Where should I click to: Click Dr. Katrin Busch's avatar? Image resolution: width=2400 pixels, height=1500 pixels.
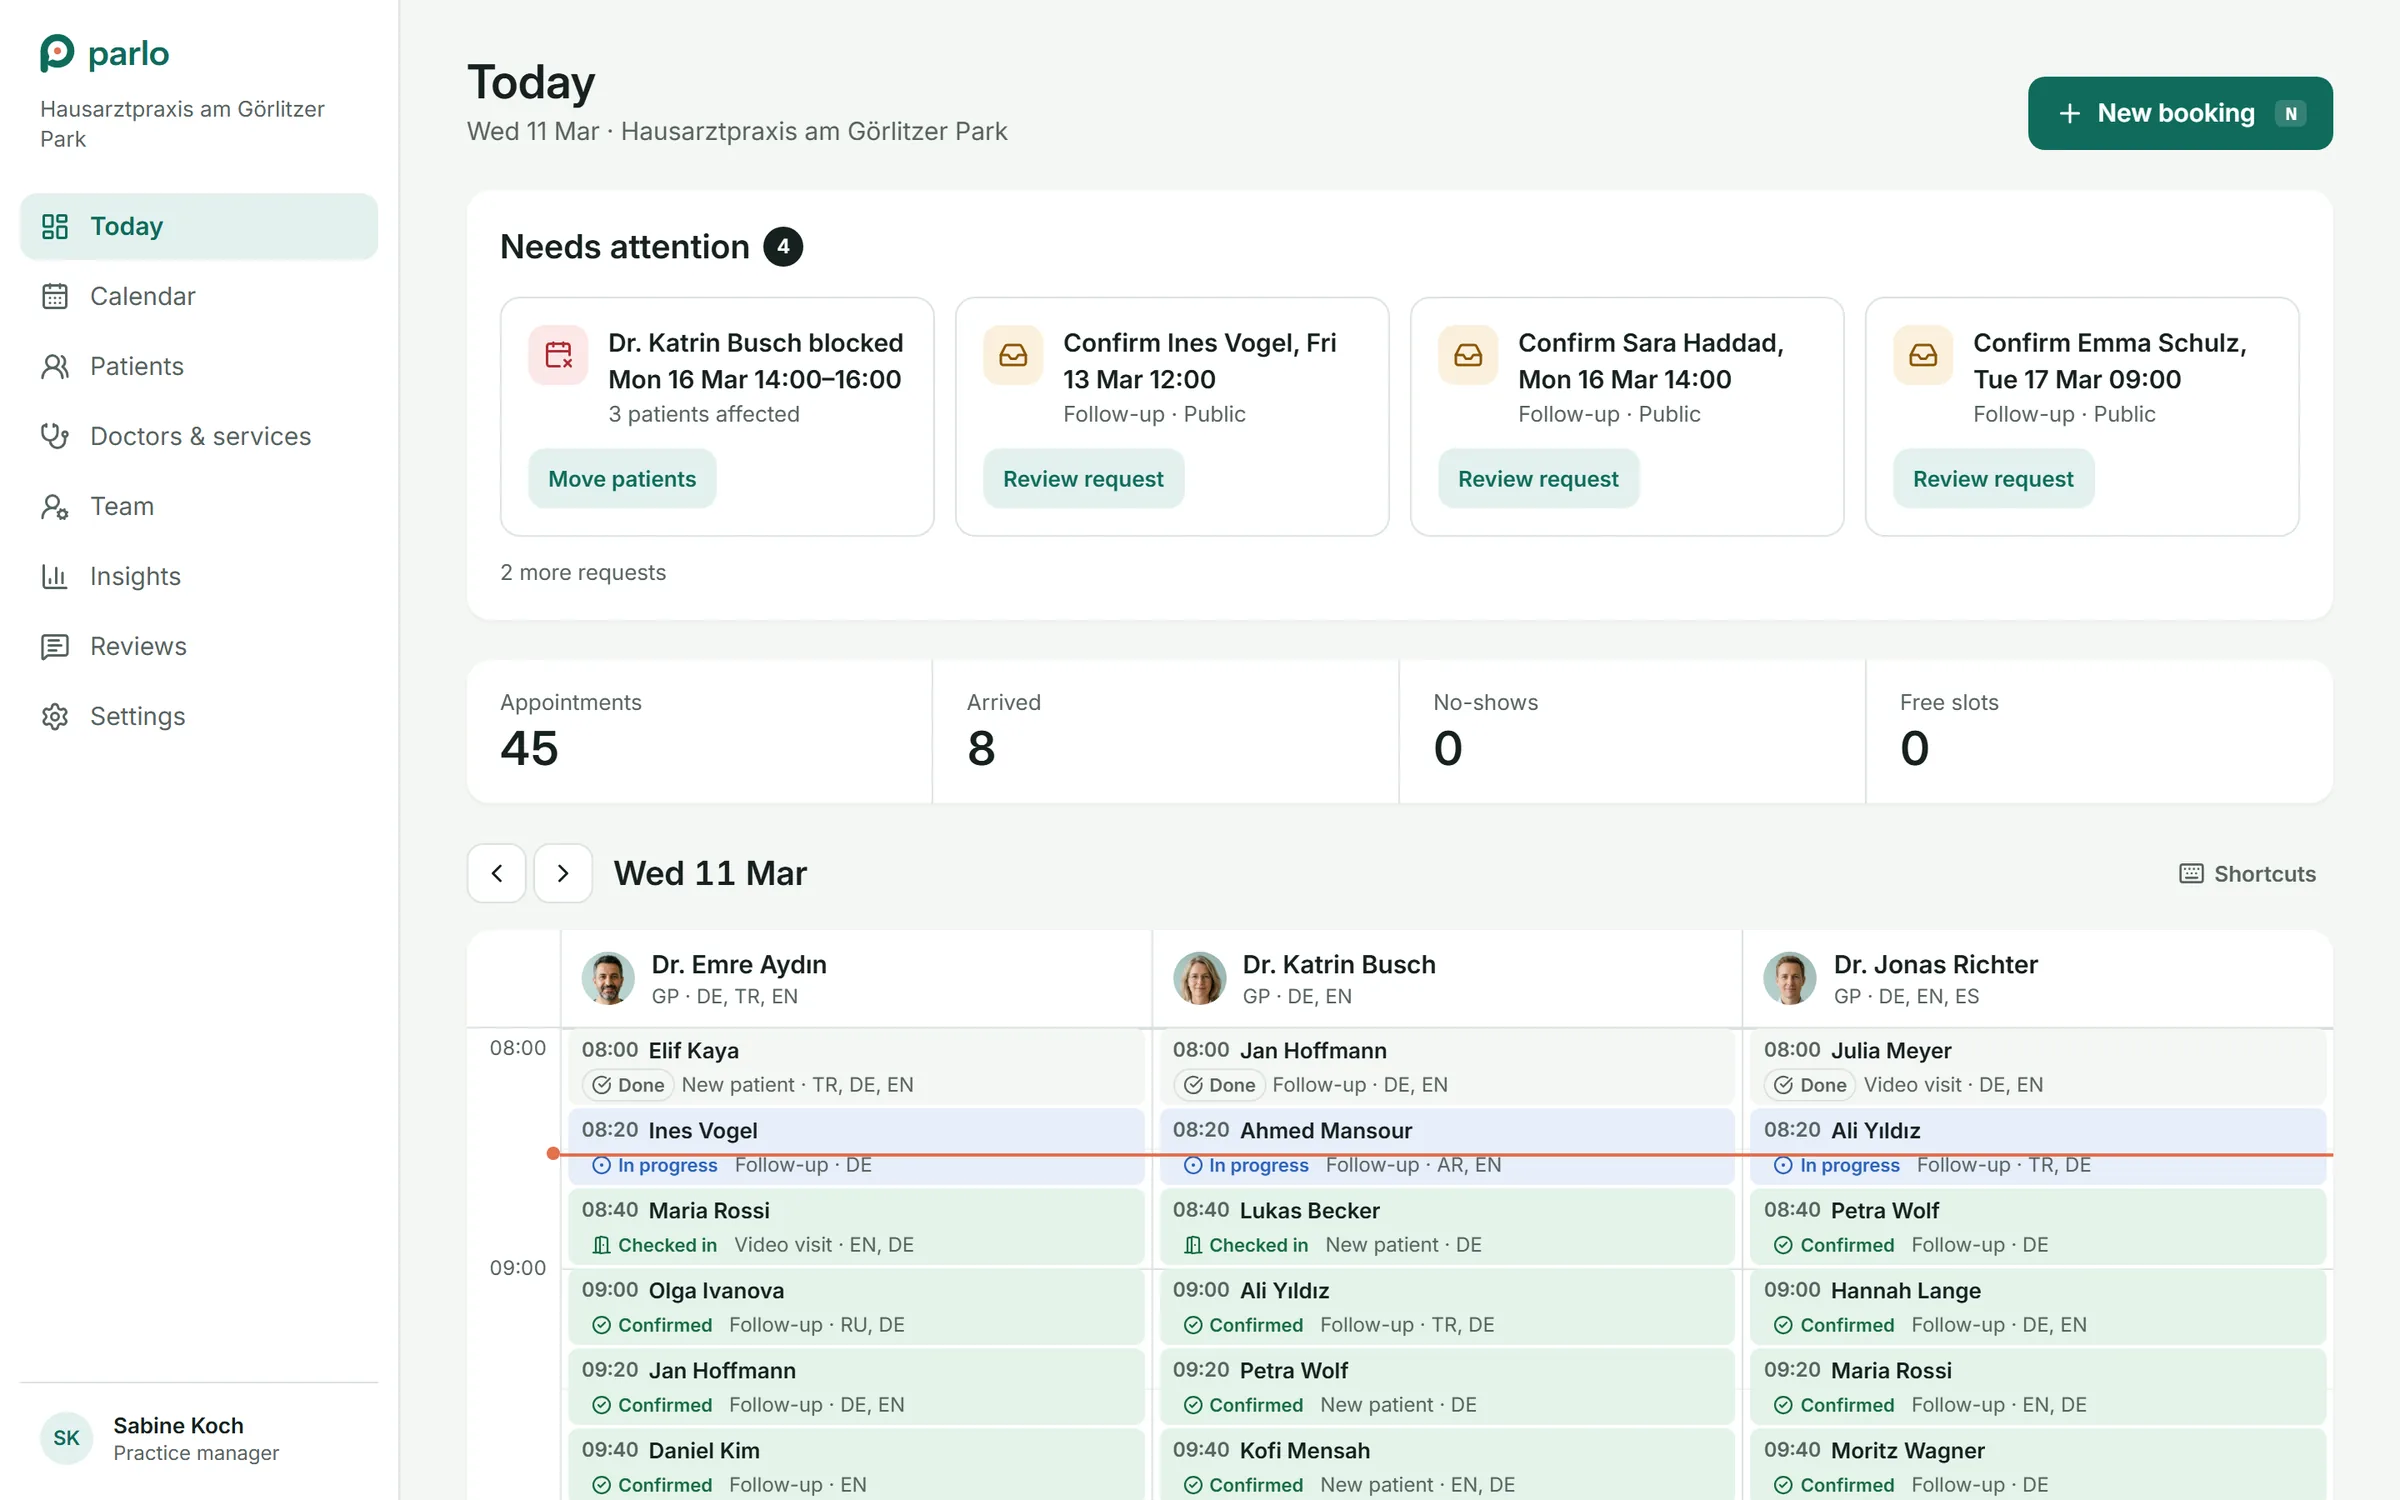(x=1199, y=978)
